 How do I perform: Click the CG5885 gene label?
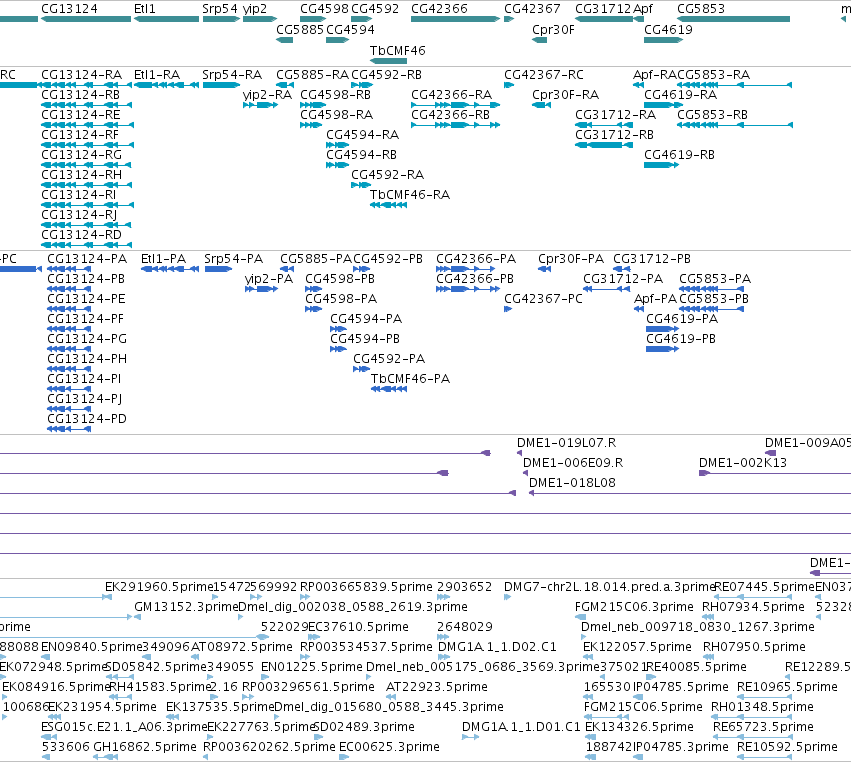click(x=300, y=30)
